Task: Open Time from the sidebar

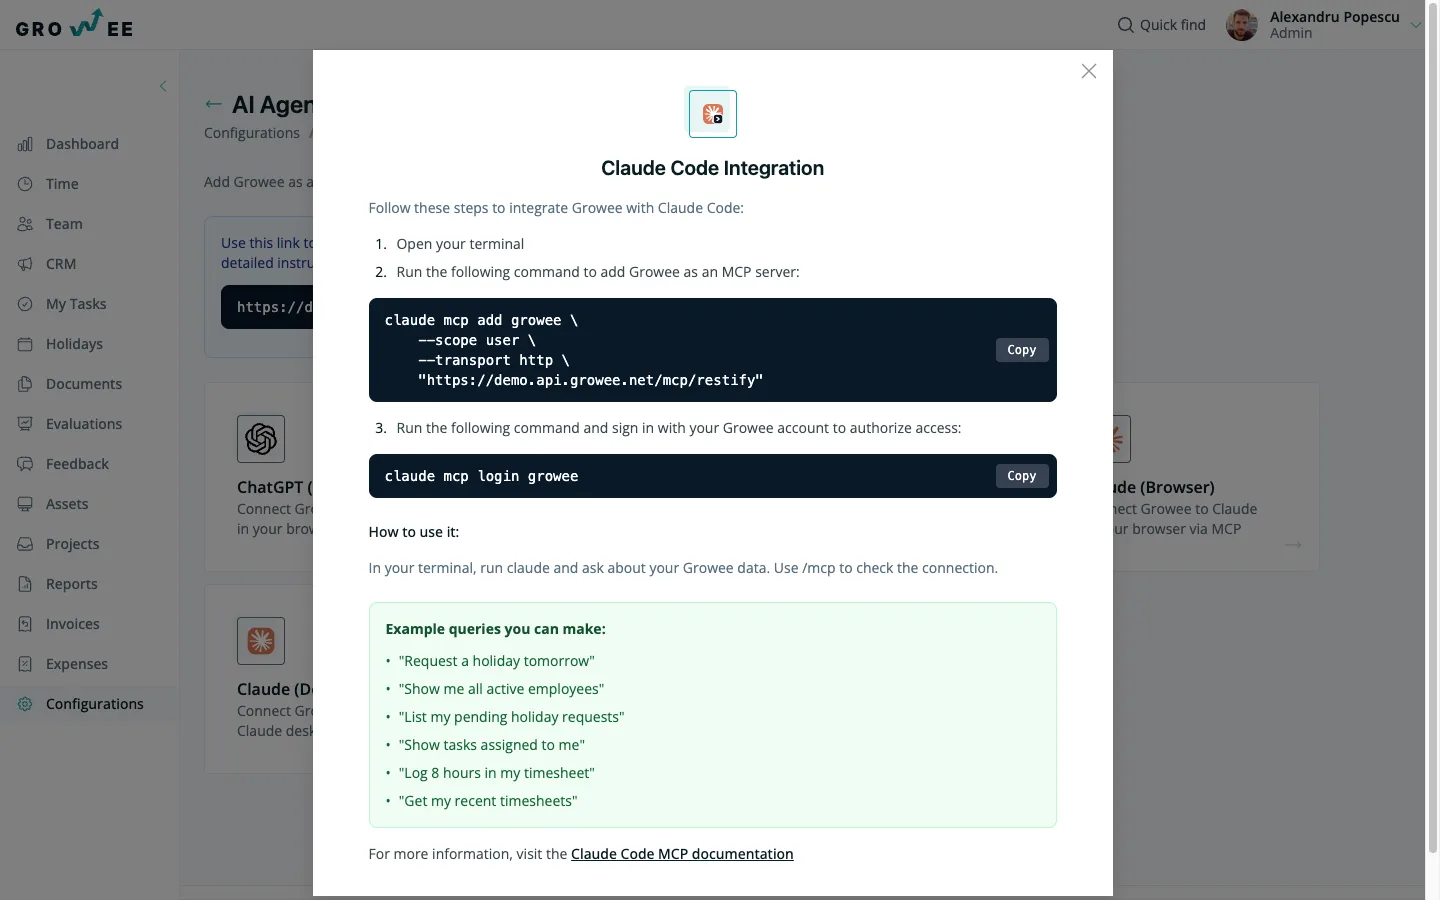Action: [62, 184]
